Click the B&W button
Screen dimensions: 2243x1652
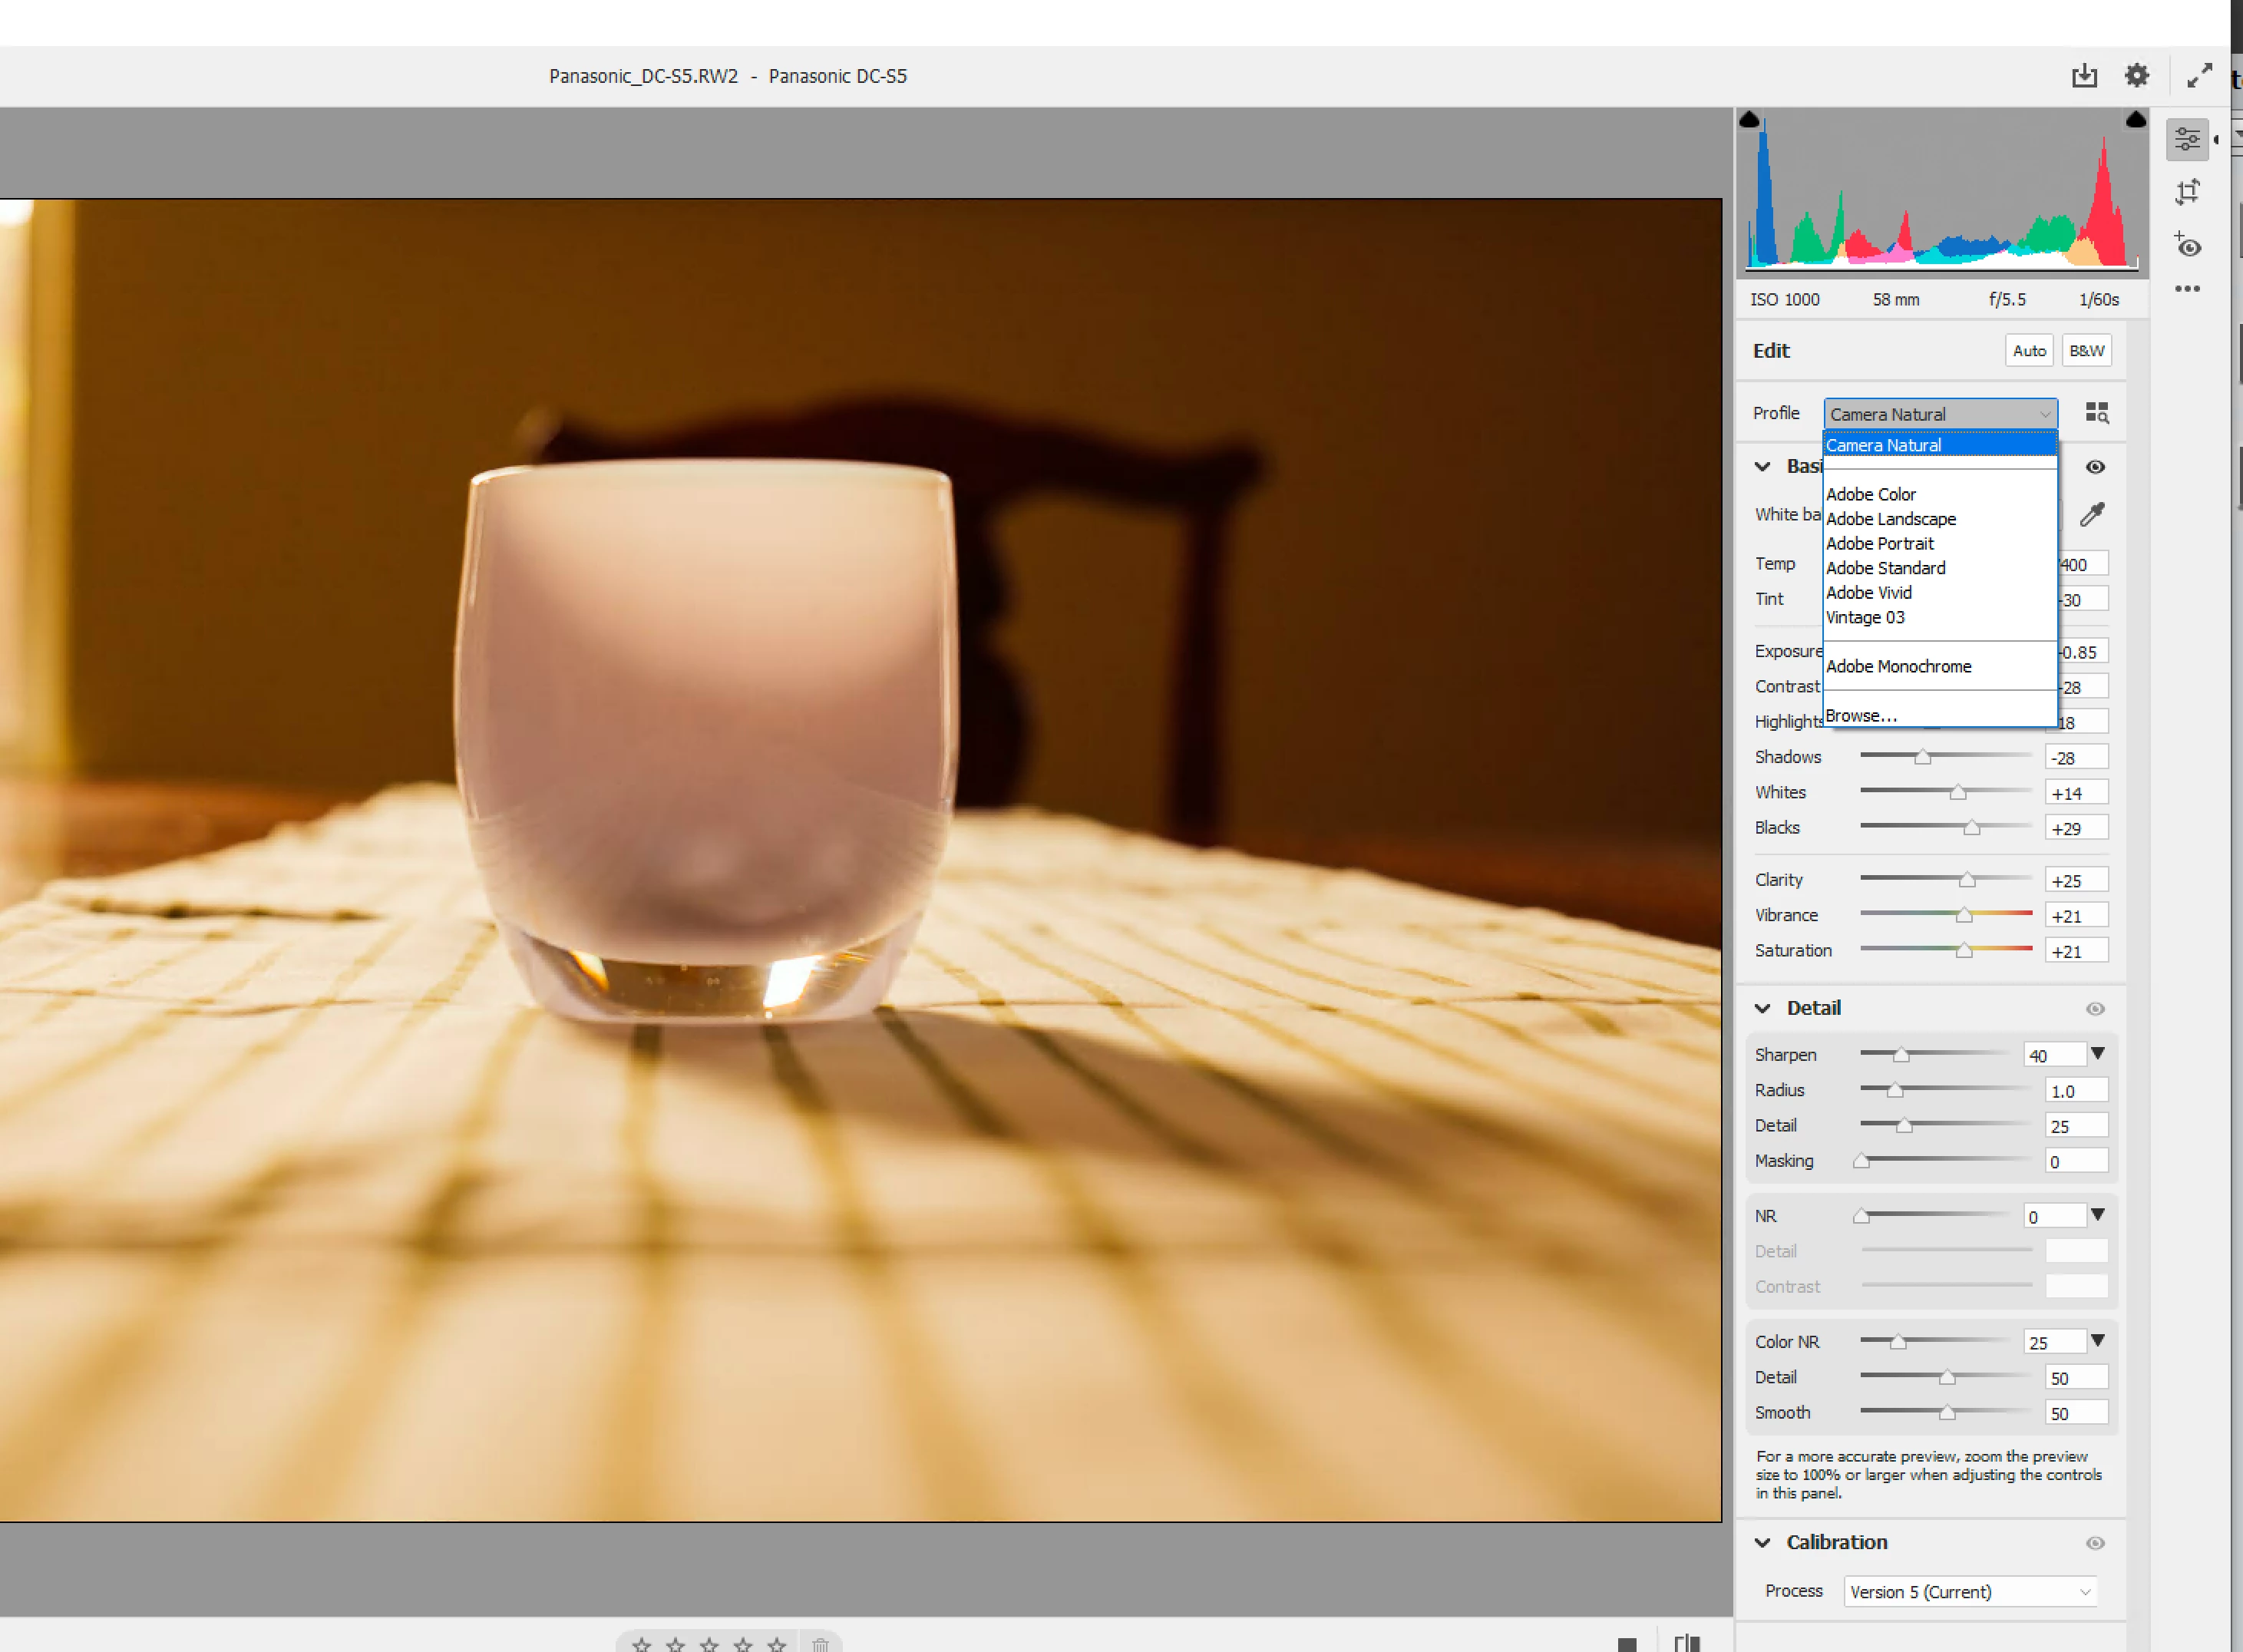[x=2086, y=351]
